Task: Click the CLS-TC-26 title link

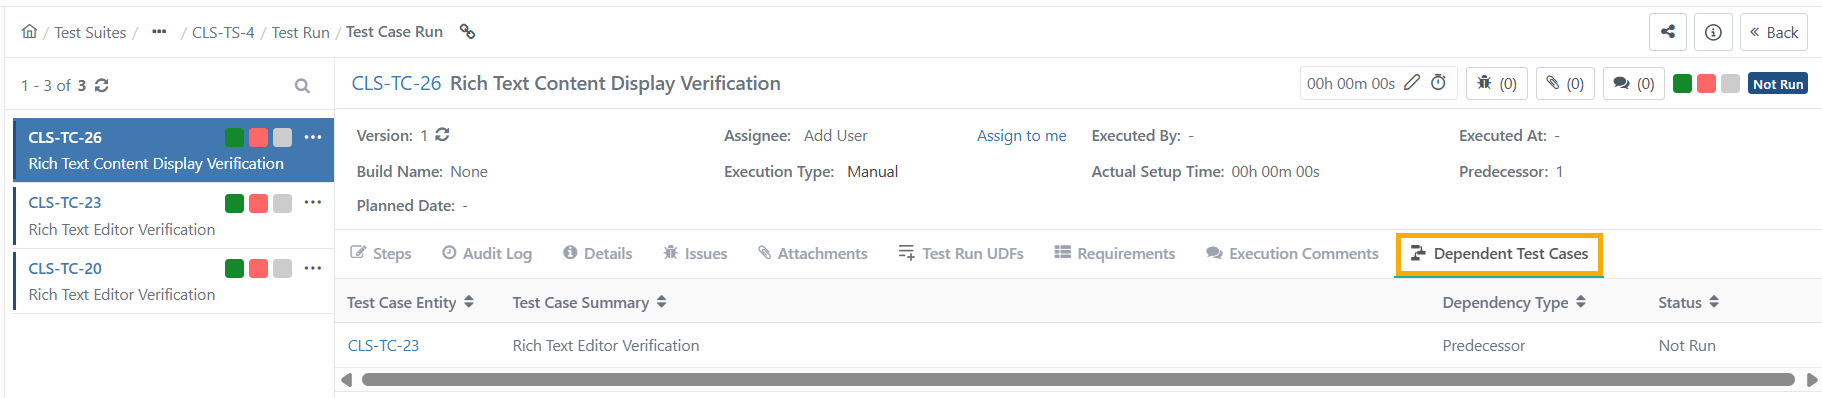Action: click(x=396, y=84)
